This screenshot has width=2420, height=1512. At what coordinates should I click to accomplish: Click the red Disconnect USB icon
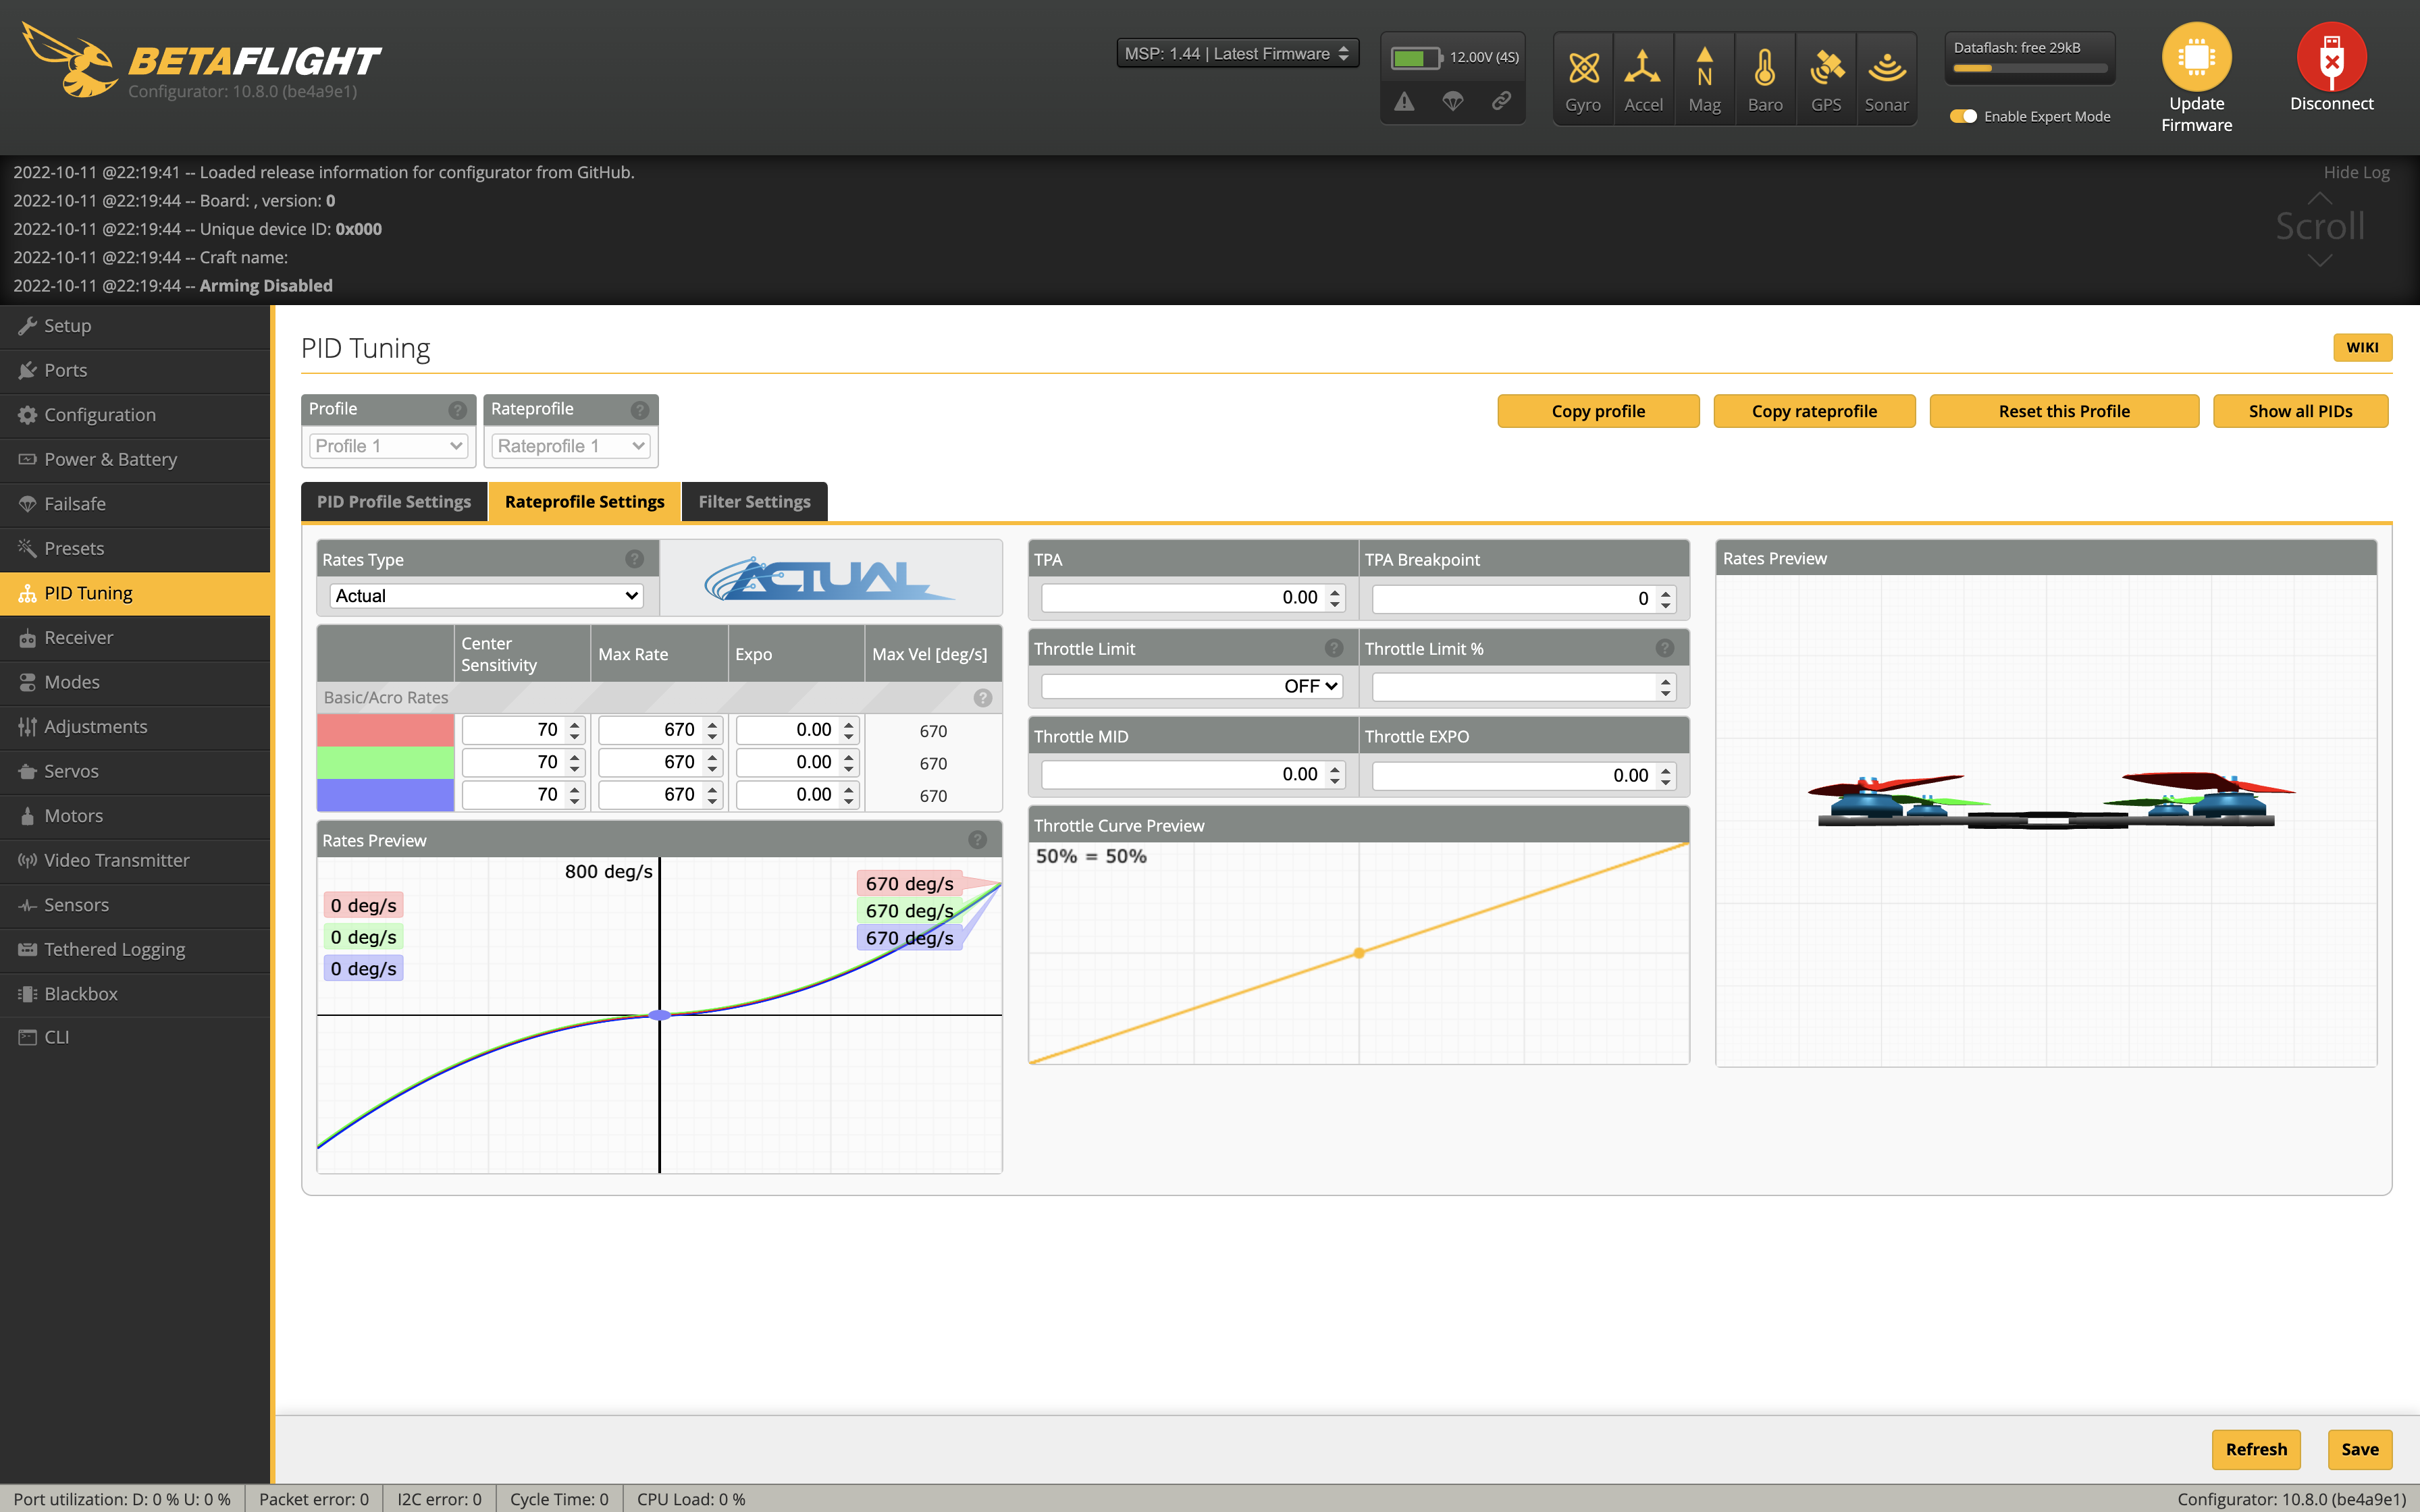2331,57
